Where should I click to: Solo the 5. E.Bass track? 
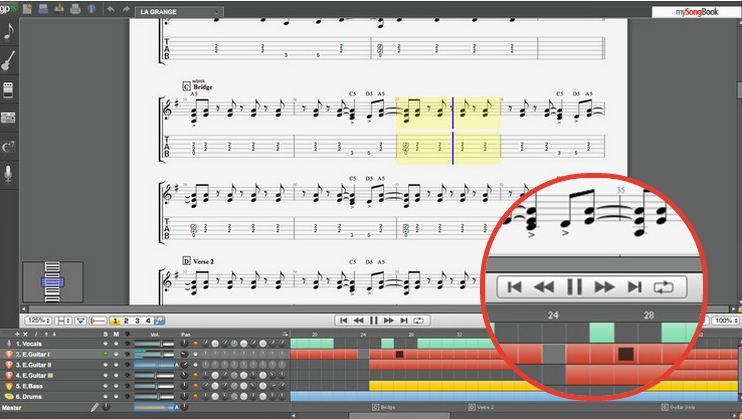(x=105, y=386)
